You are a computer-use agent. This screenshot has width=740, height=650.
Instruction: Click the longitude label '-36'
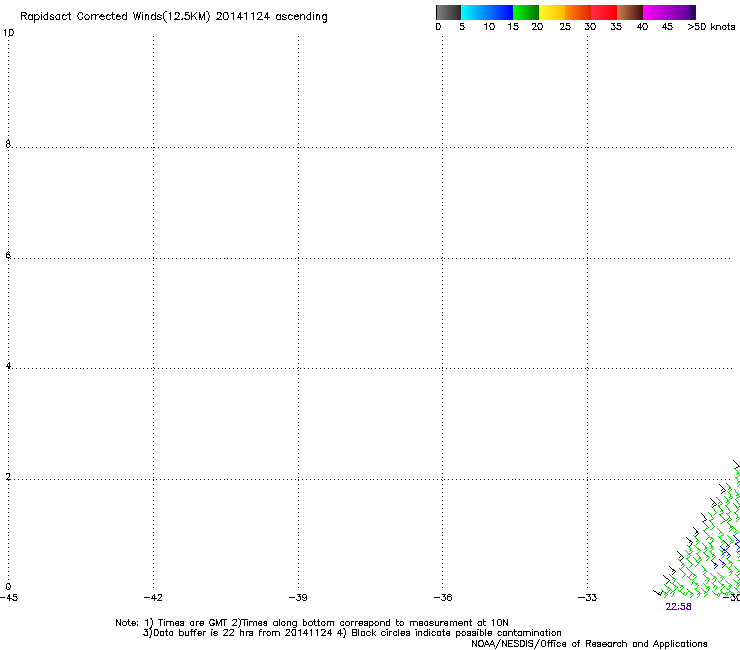tap(443, 598)
